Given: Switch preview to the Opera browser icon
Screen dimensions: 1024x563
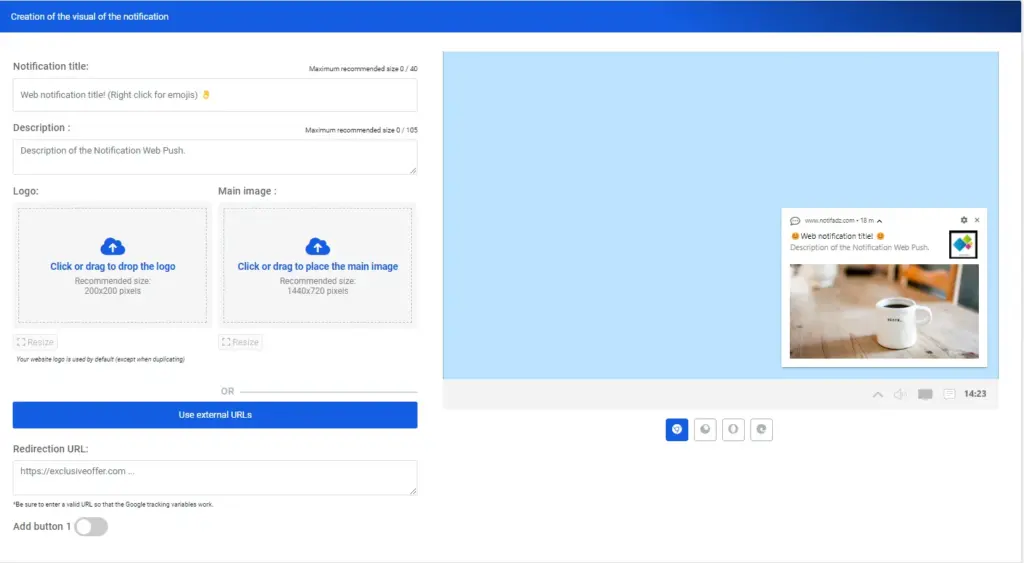Looking at the screenshot, I should pyautogui.click(x=733, y=430).
